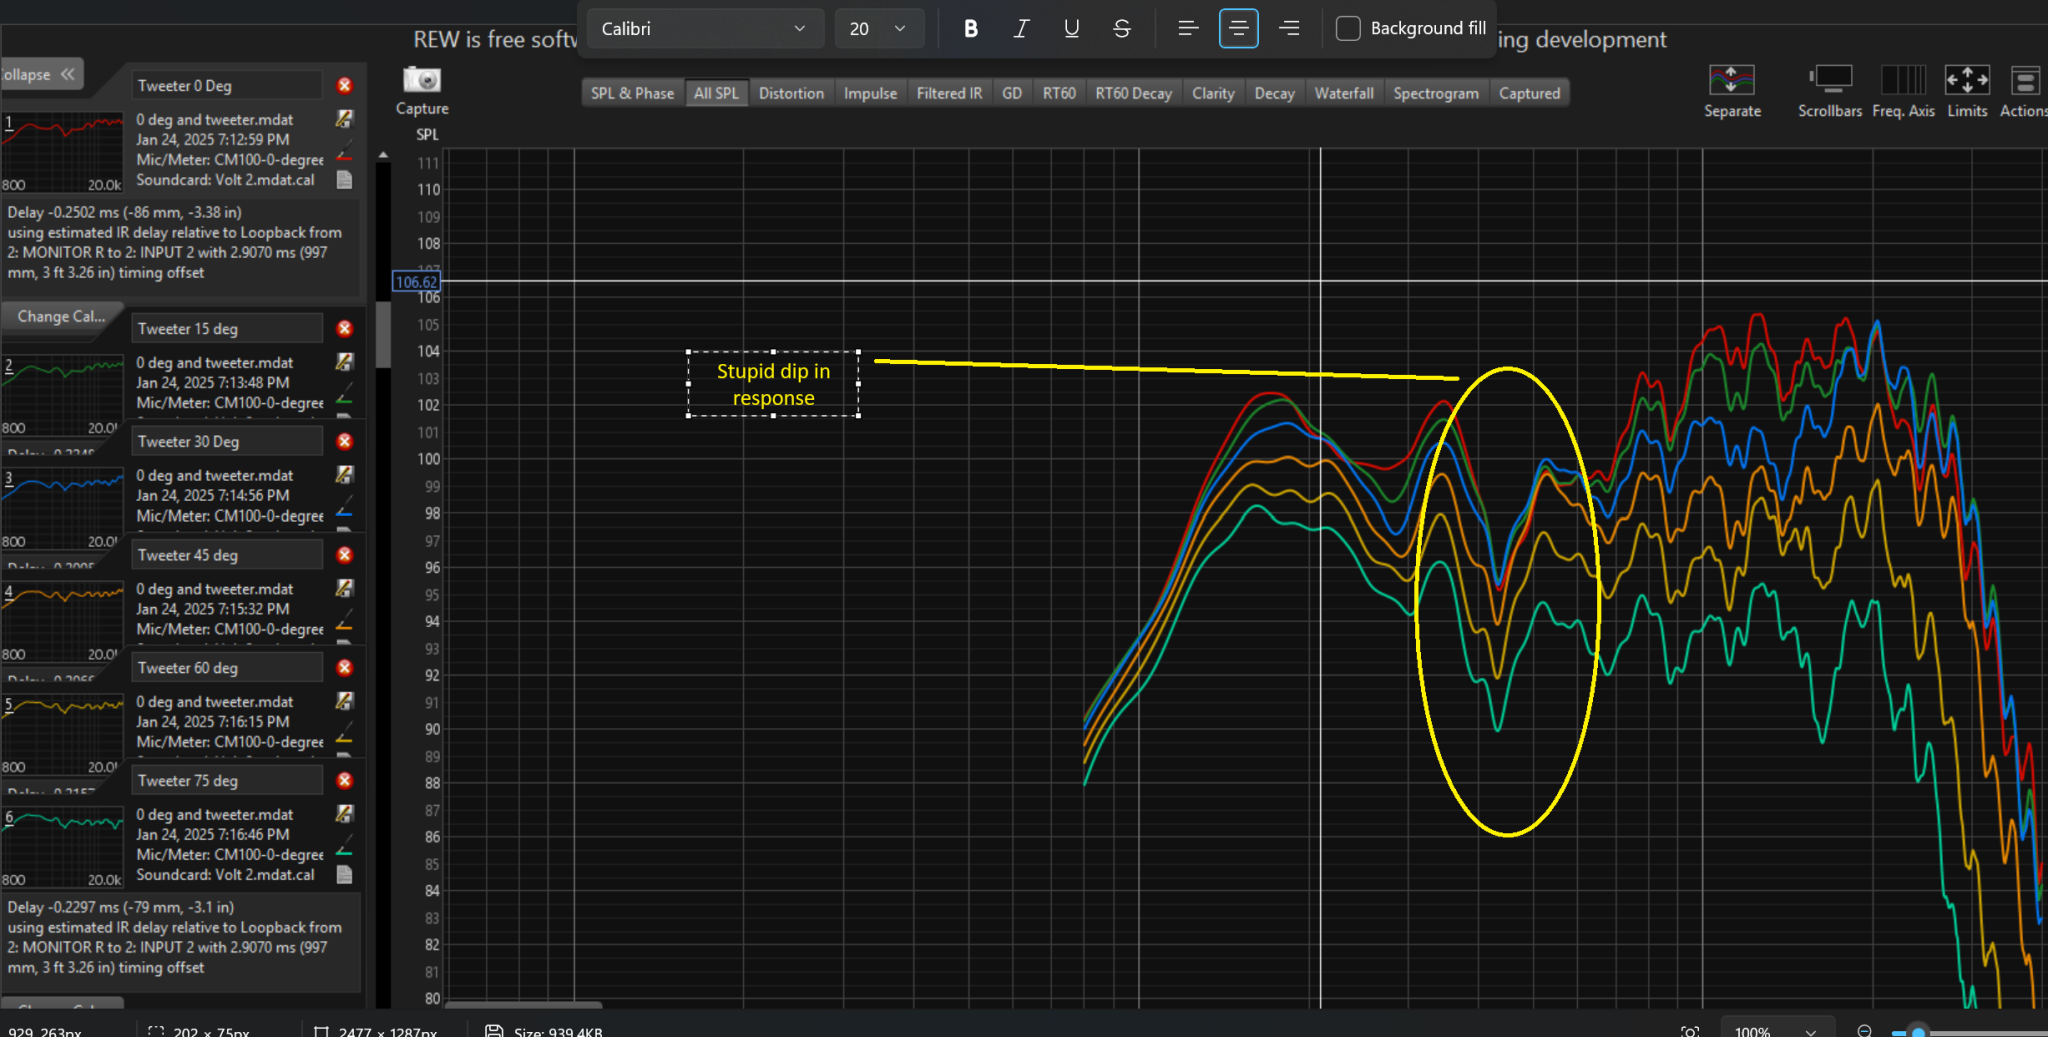Save the Tweeter 45 deg measurement icon
Screen dimensions: 2048x1037
[344, 588]
